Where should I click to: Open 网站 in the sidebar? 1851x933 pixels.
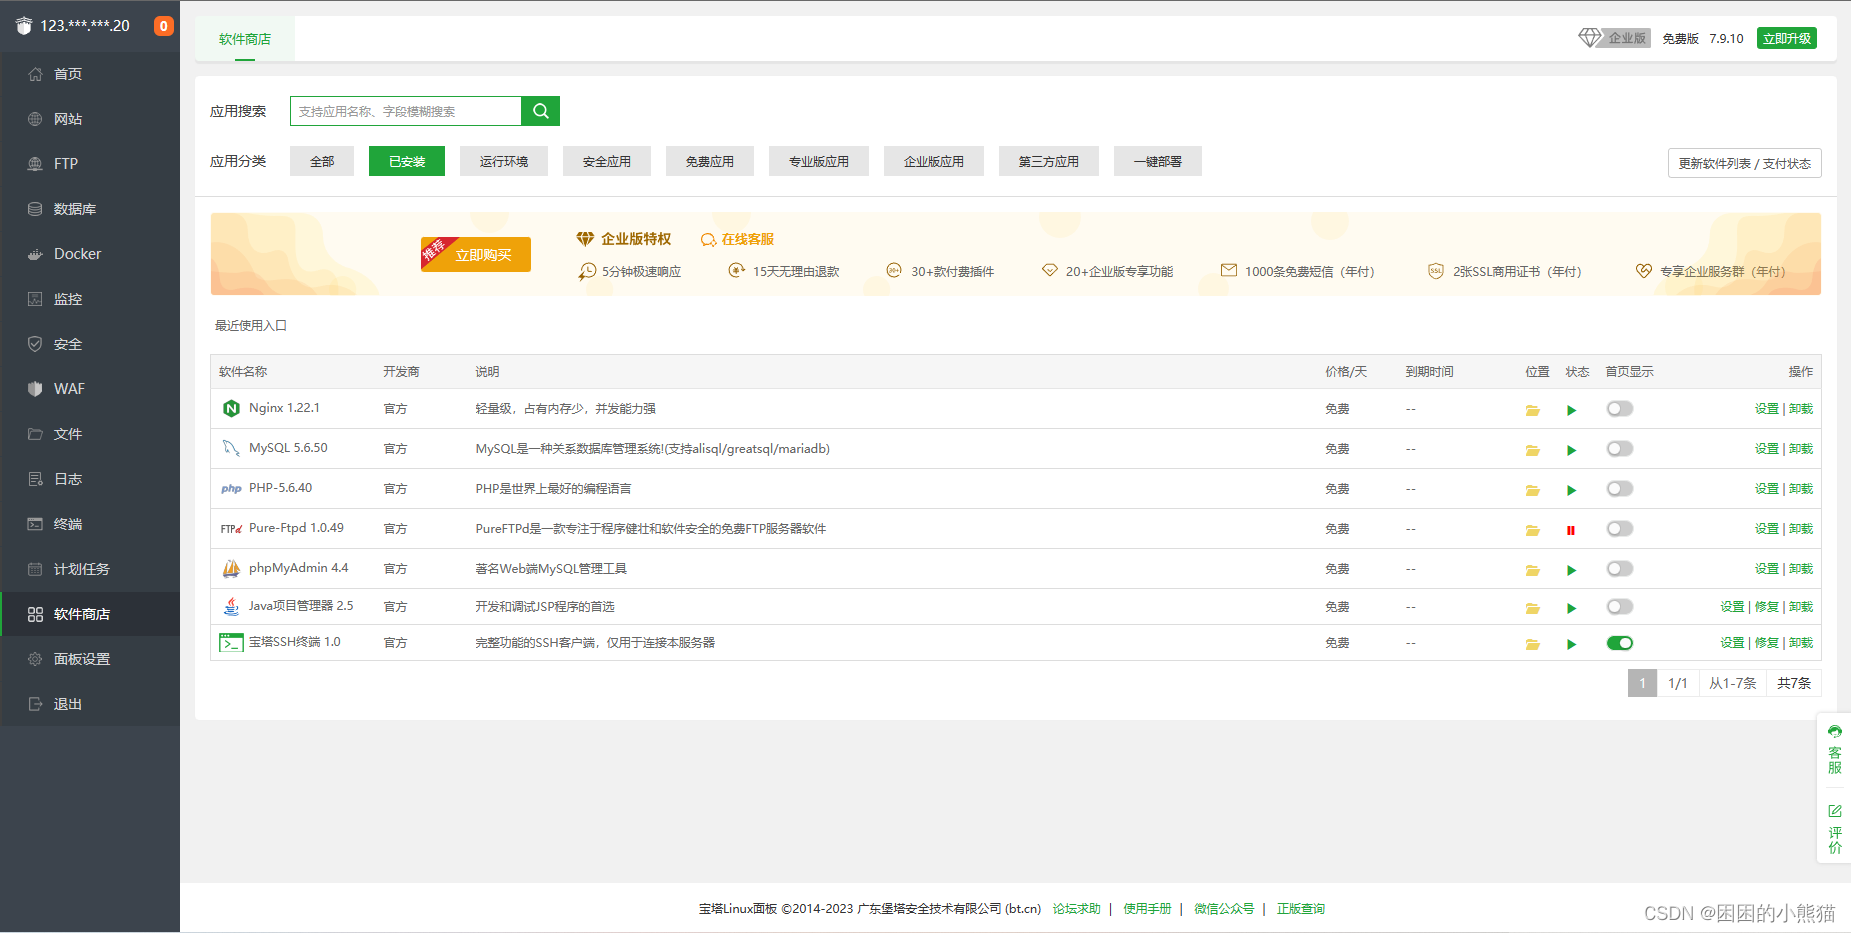[x=90, y=119]
